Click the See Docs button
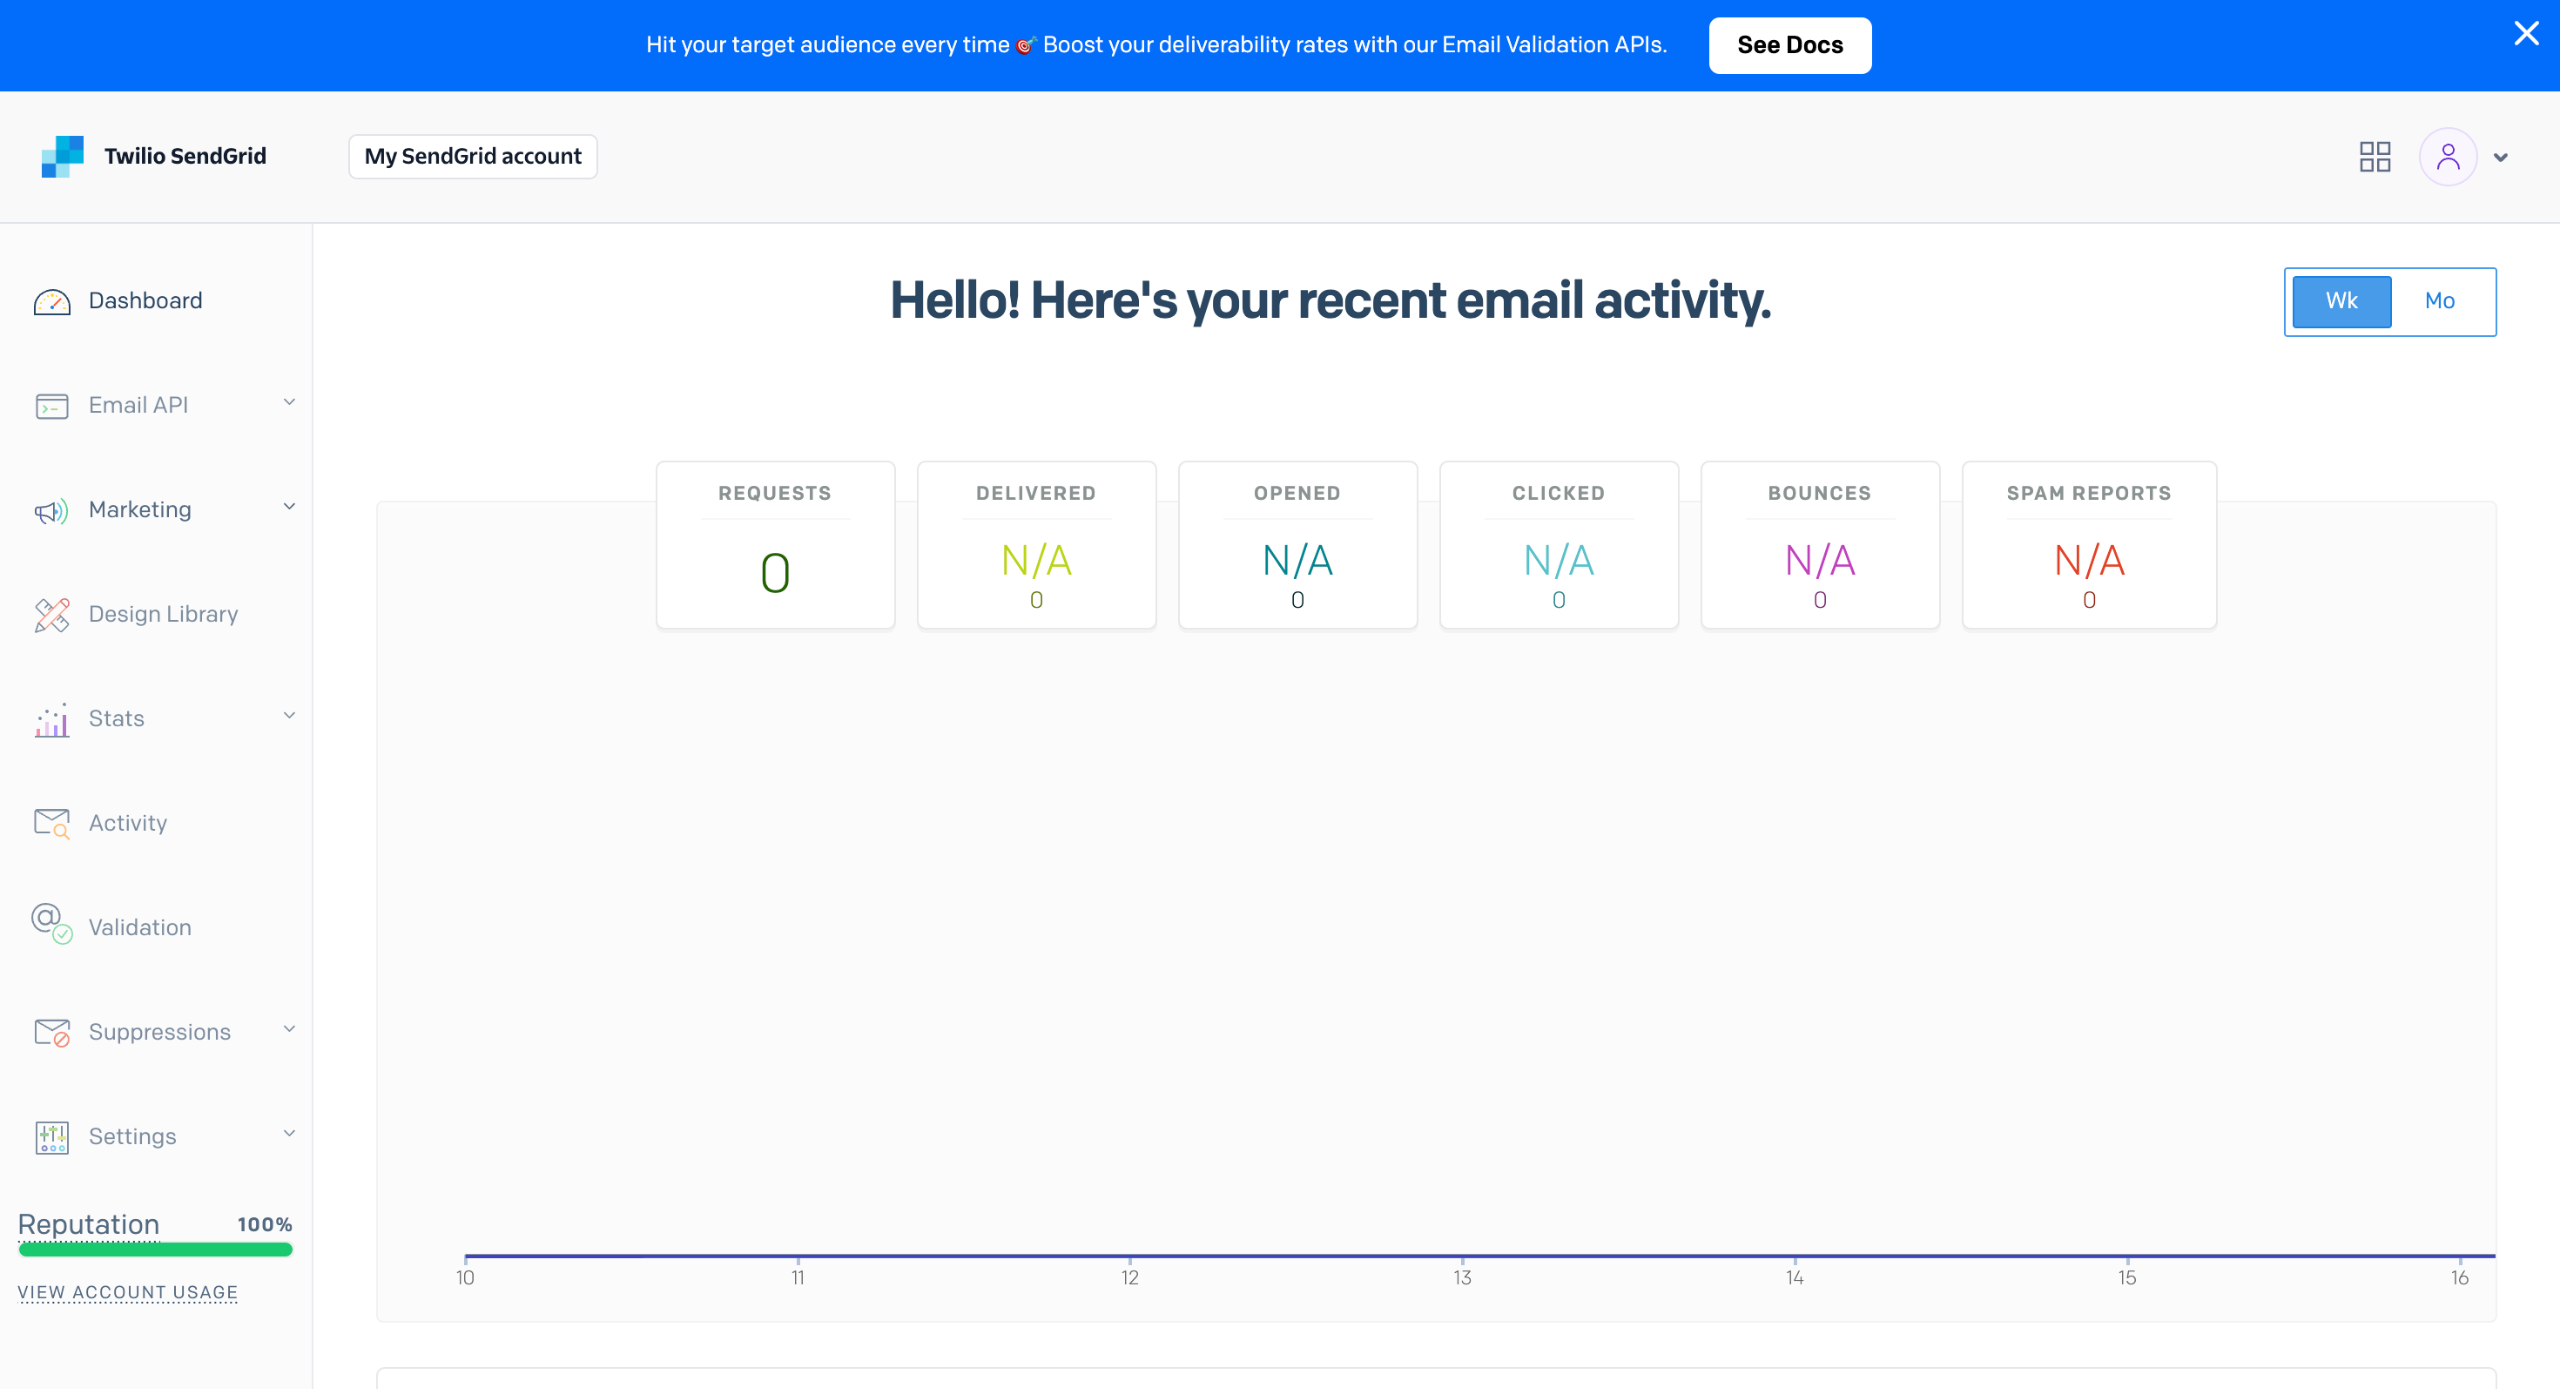The width and height of the screenshot is (2560, 1389). [1789, 45]
